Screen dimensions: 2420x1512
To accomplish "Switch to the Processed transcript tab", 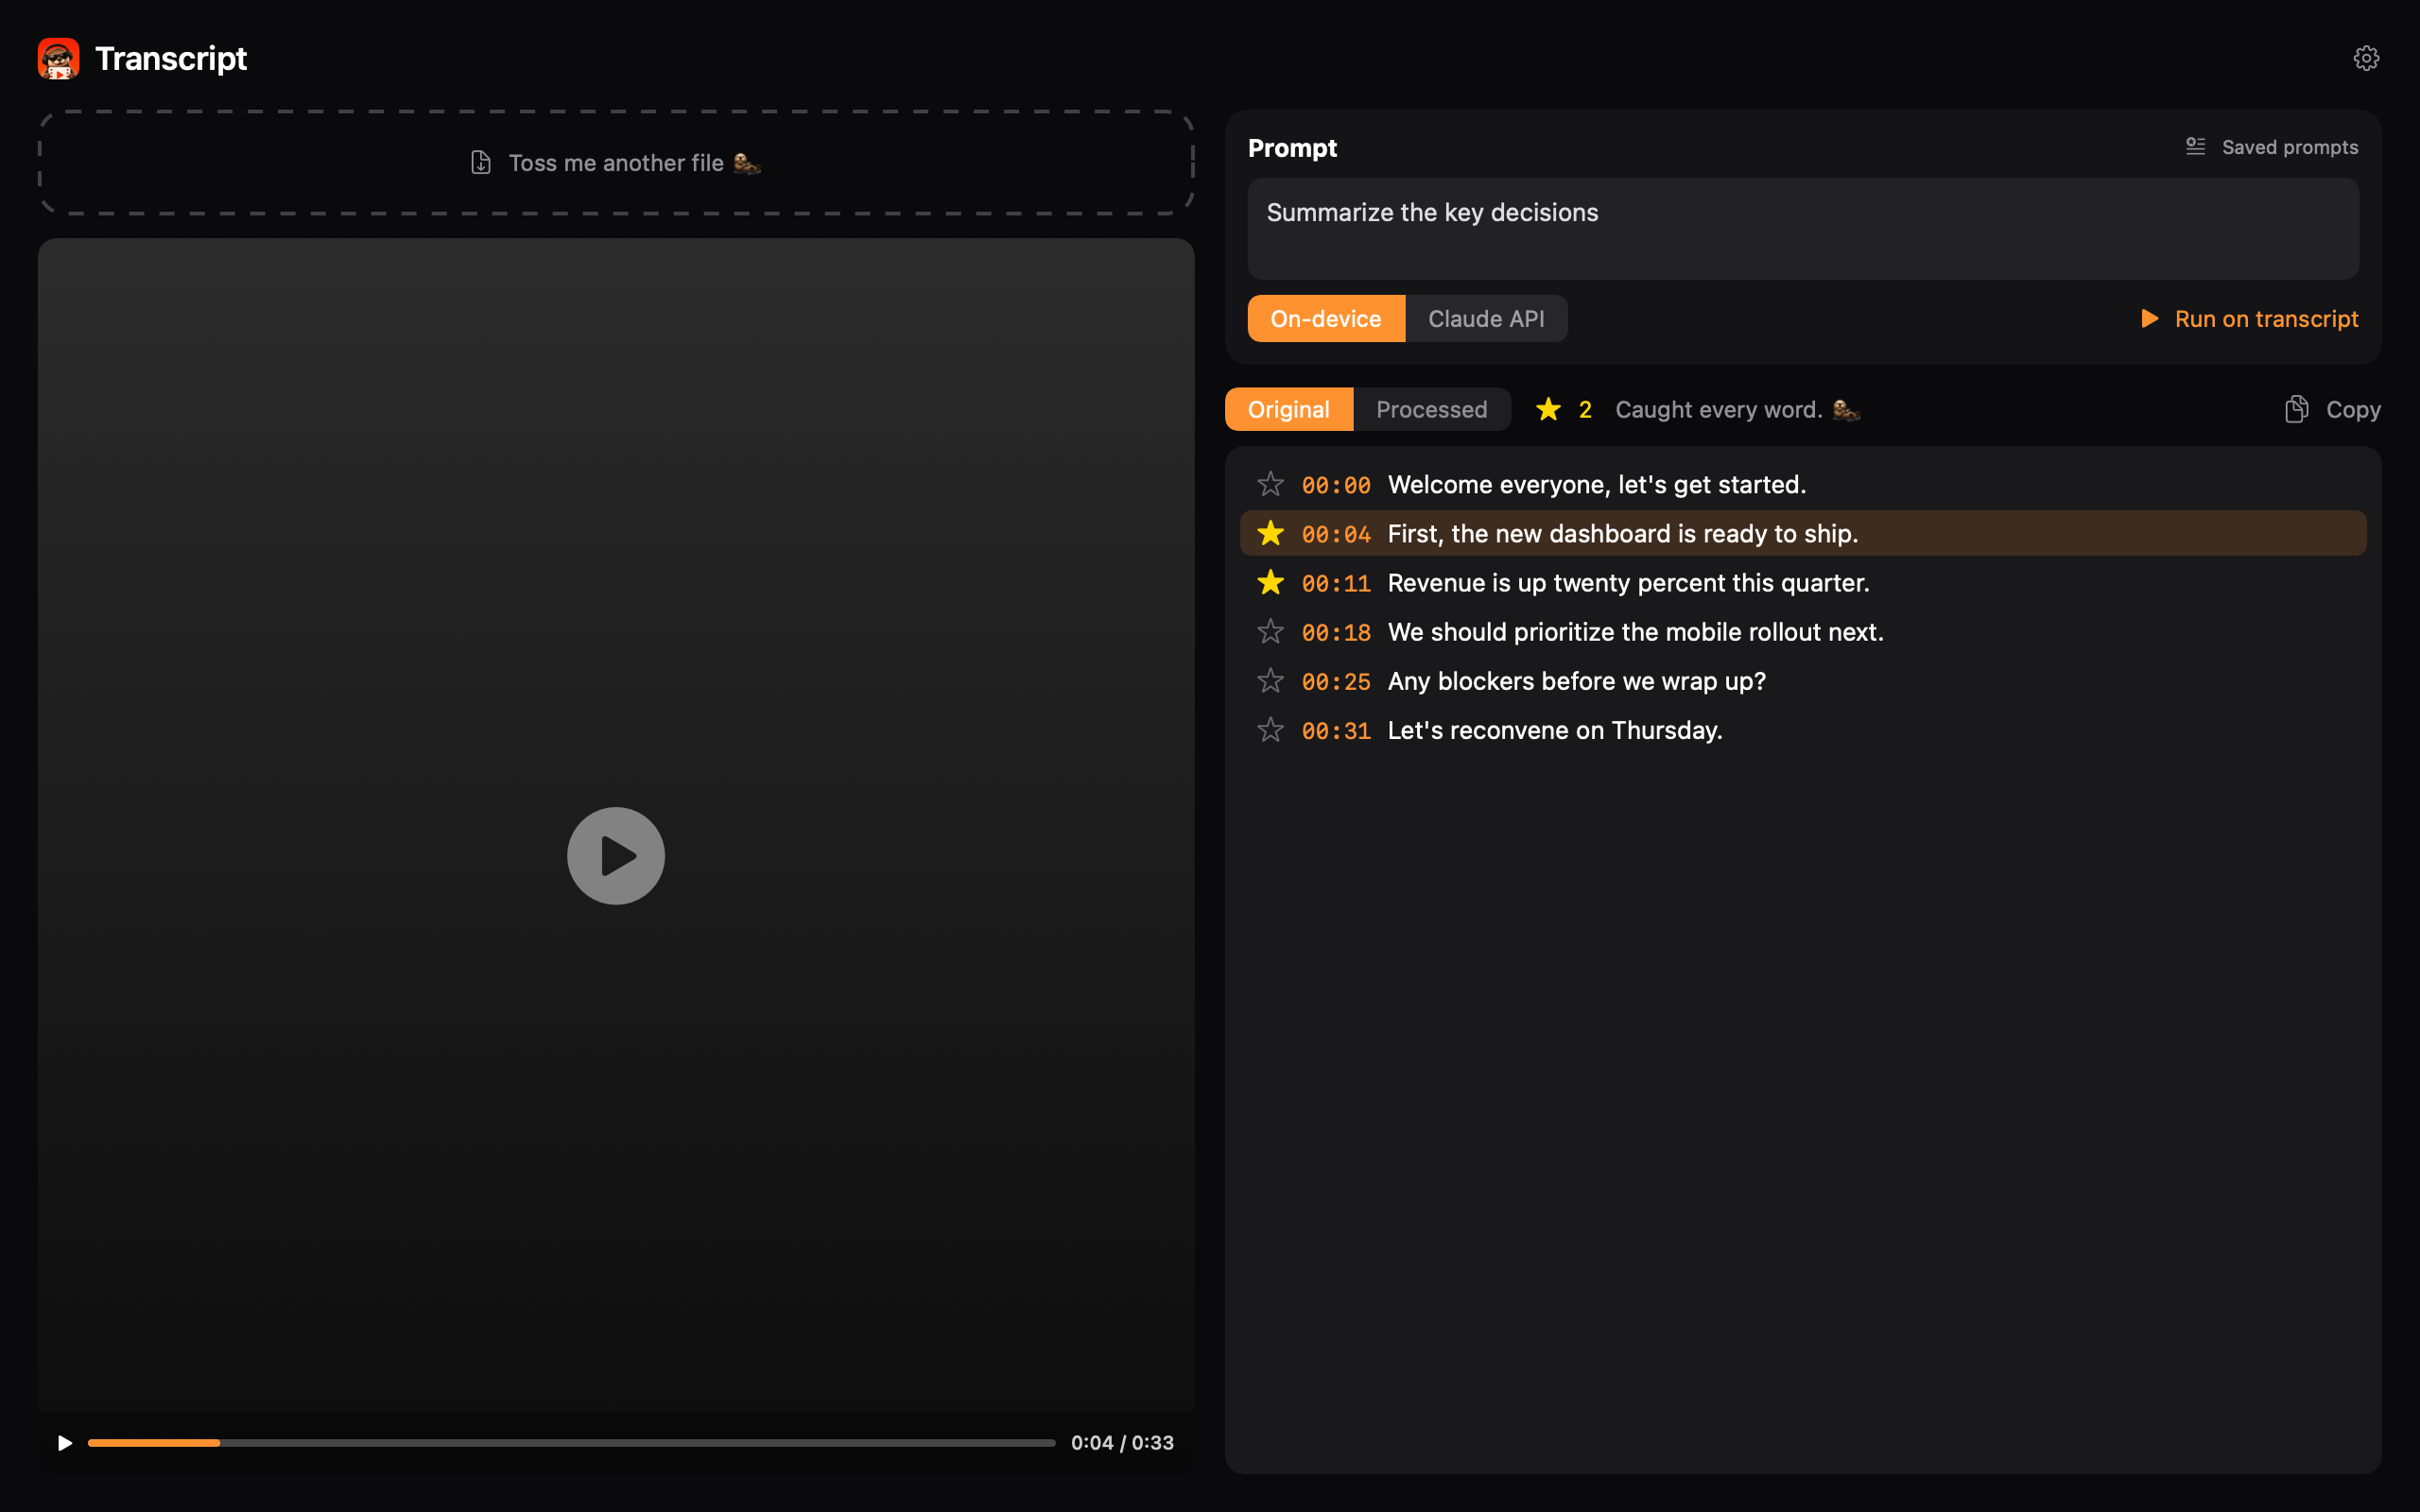I will coord(1431,409).
